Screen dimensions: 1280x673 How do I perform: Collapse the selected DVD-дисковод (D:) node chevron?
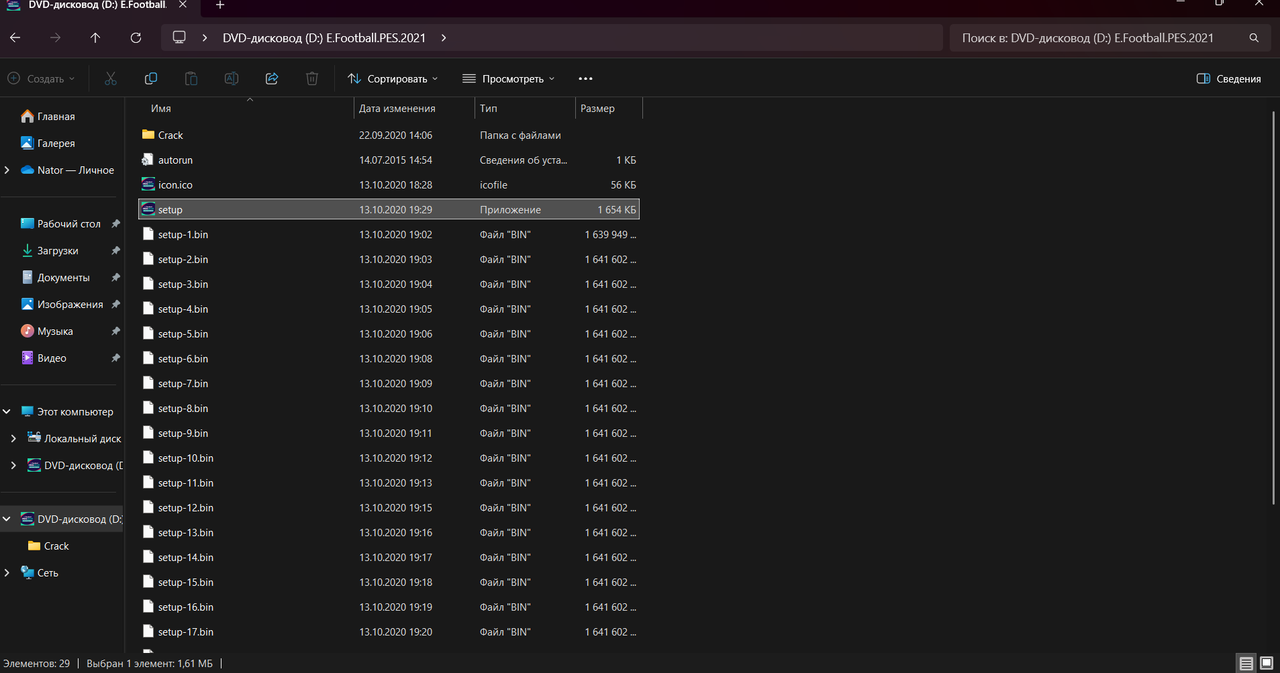(8, 519)
